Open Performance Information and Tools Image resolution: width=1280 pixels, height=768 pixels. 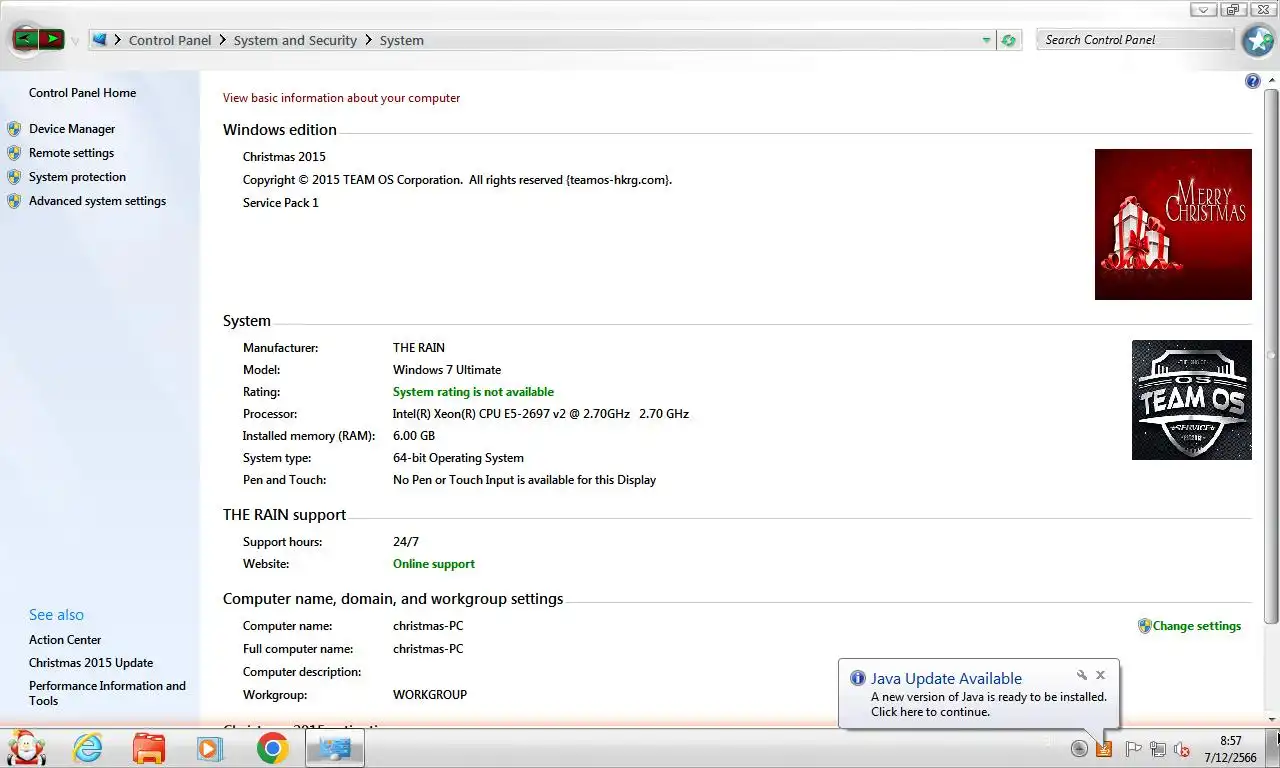(x=107, y=693)
